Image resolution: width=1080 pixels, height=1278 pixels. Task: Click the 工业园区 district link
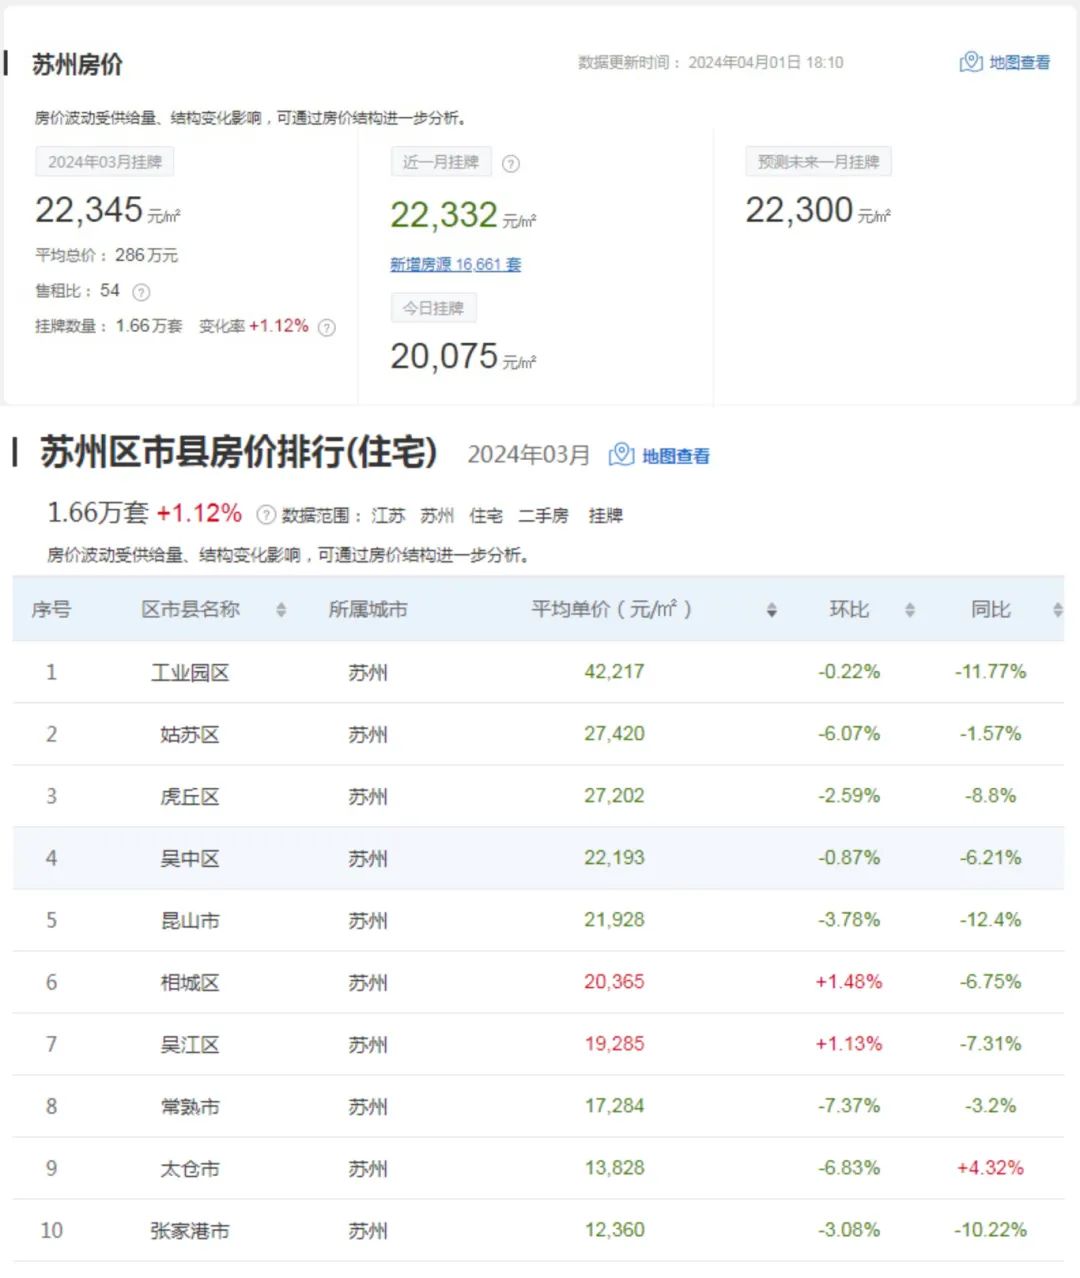coord(190,672)
